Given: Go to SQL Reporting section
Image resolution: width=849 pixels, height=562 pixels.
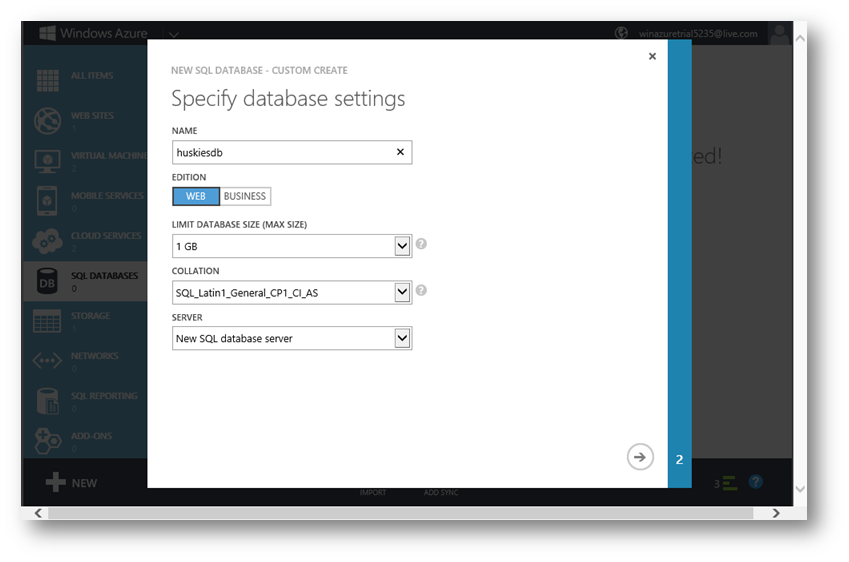Looking at the screenshot, I should pyautogui.click(x=104, y=396).
